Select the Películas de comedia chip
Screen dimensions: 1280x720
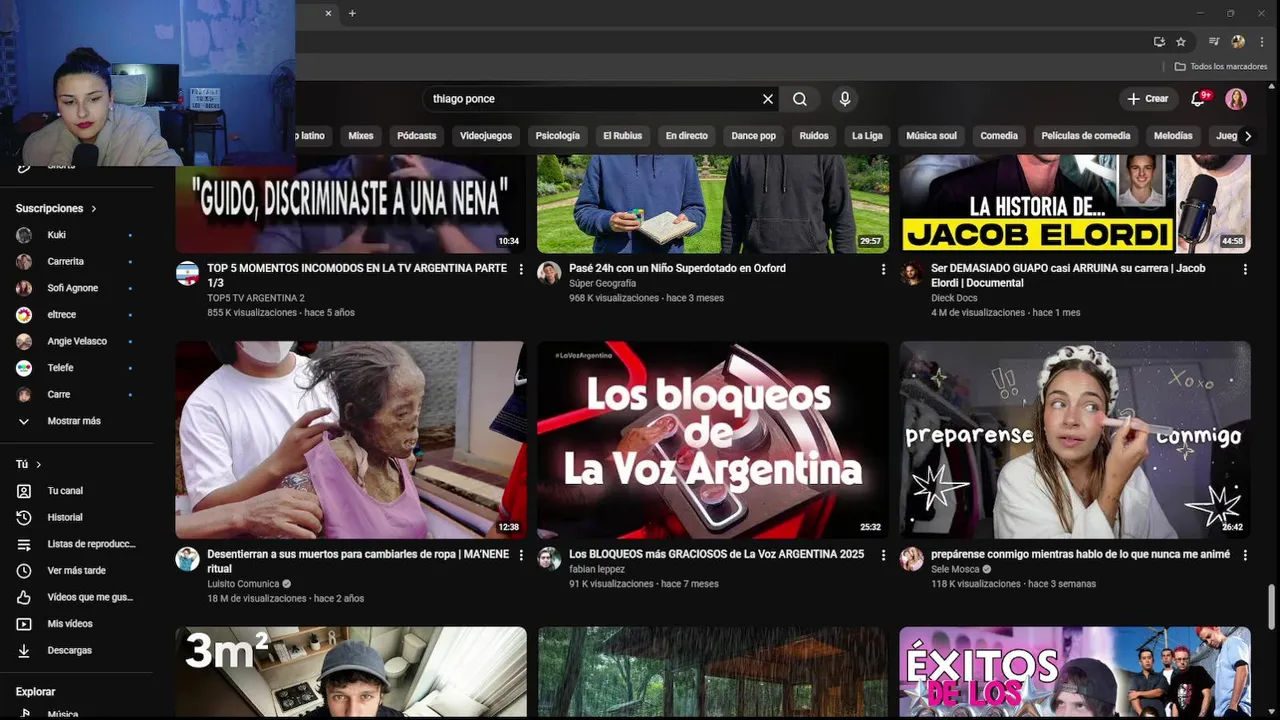tap(1086, 136)
